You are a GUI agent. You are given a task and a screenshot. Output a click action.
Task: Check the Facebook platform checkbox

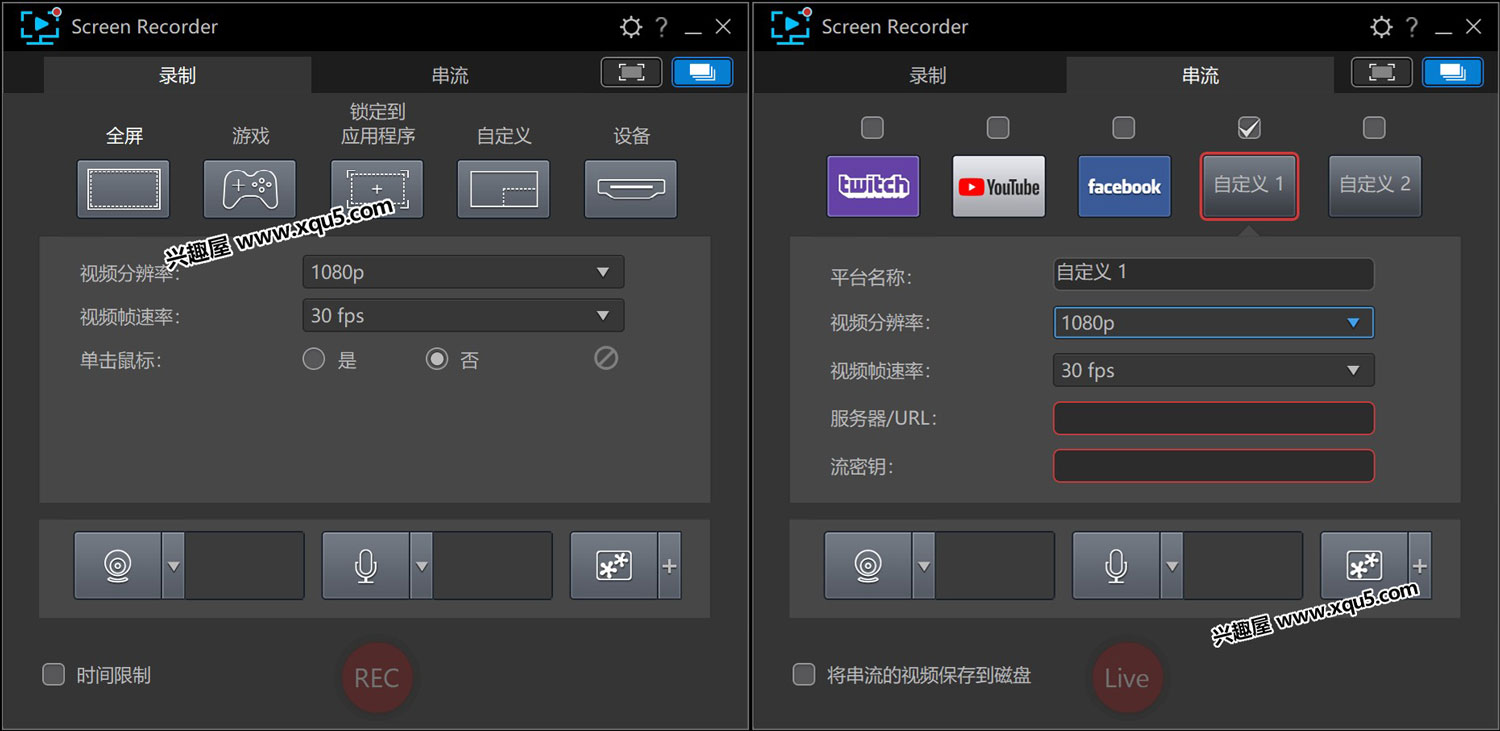pos(1124,127)
